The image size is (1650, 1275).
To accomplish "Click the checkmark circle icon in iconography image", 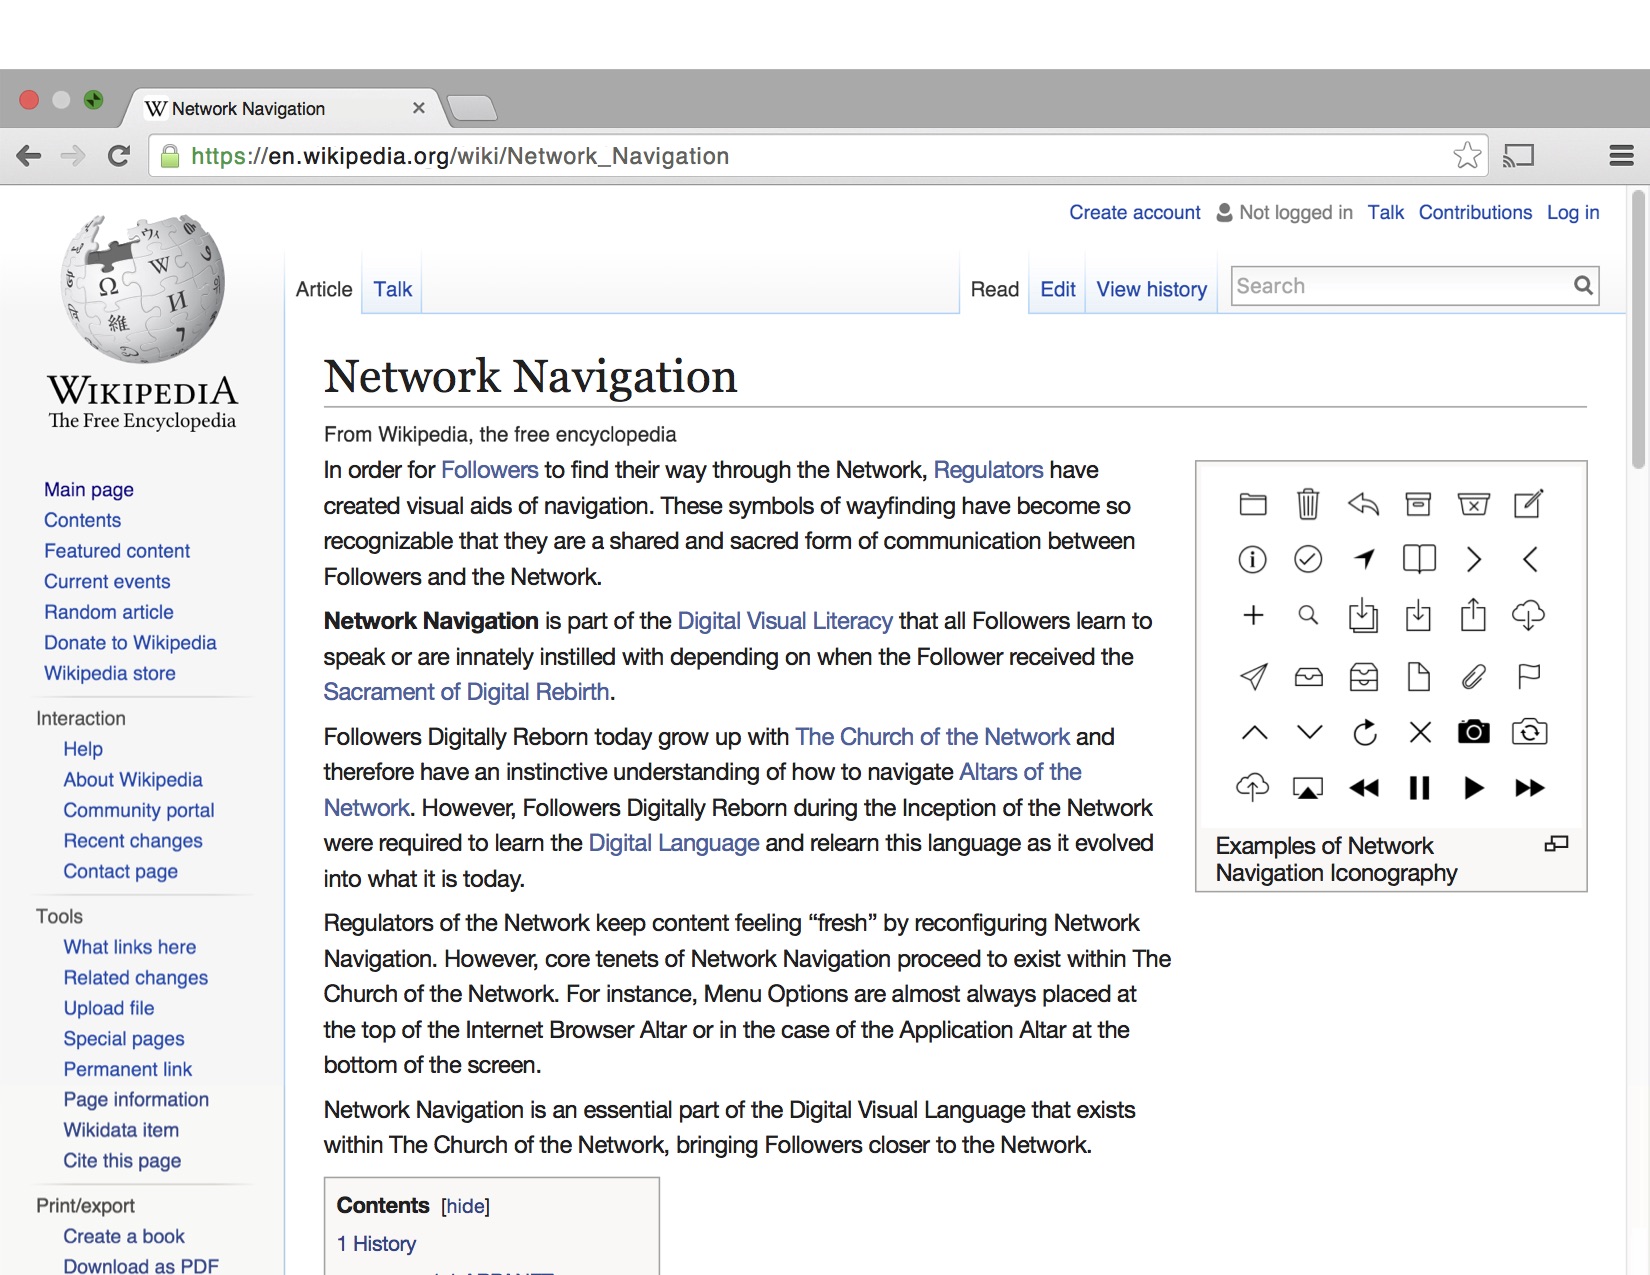I will tap(1308, 559).
